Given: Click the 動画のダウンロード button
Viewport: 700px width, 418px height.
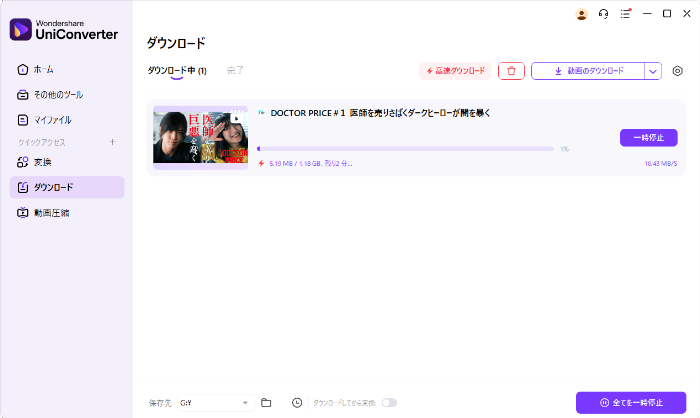Looking at the screenshot, I should [588, 71].
